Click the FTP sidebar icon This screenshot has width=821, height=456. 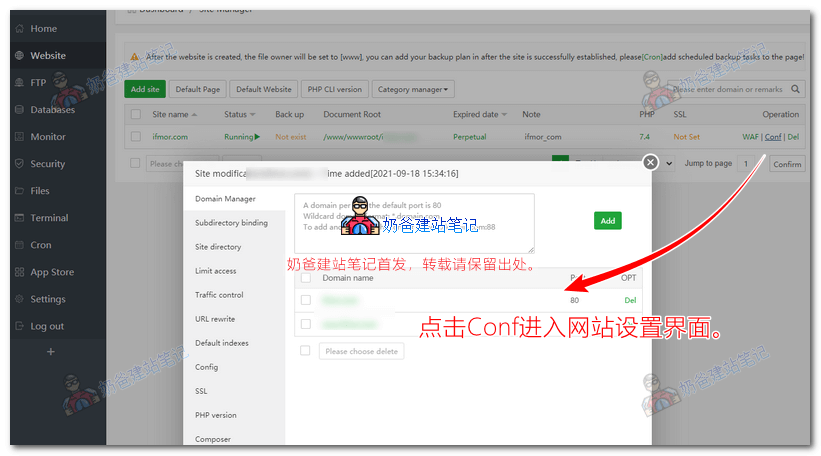pyautogui.click(x=20, y=83)
